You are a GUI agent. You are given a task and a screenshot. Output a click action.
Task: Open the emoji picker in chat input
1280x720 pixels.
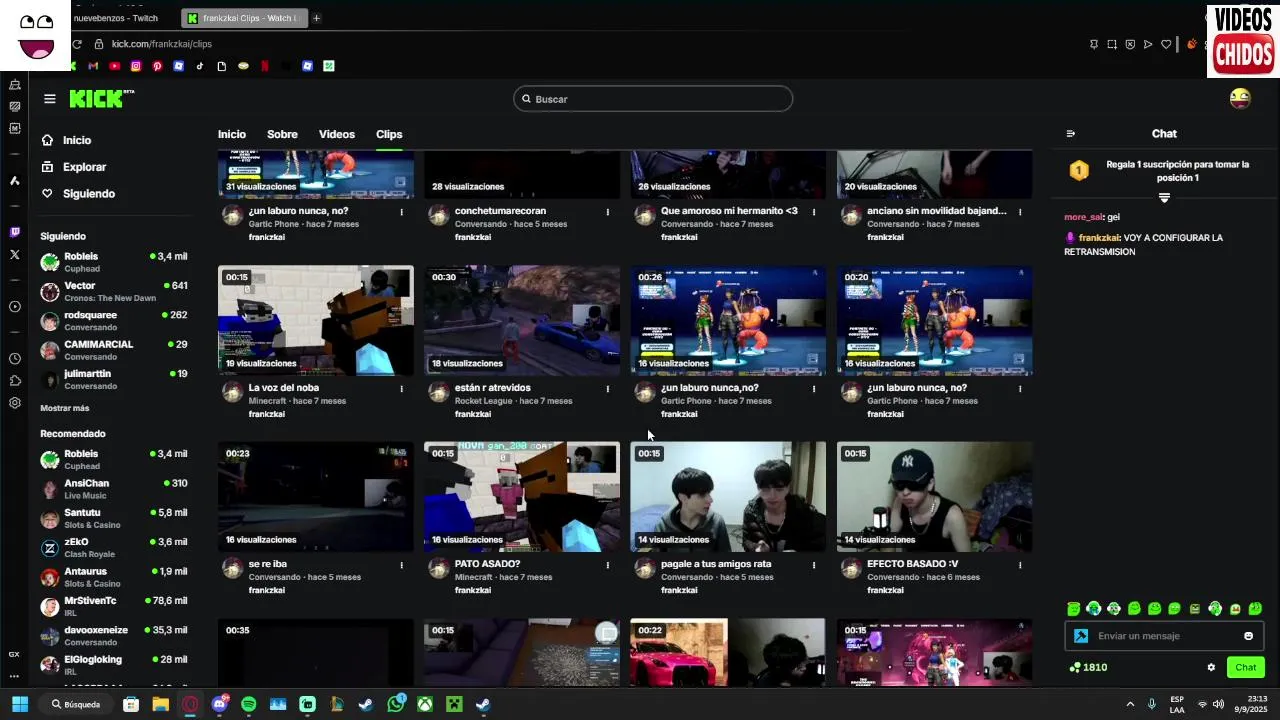(x=1248, y=636)
